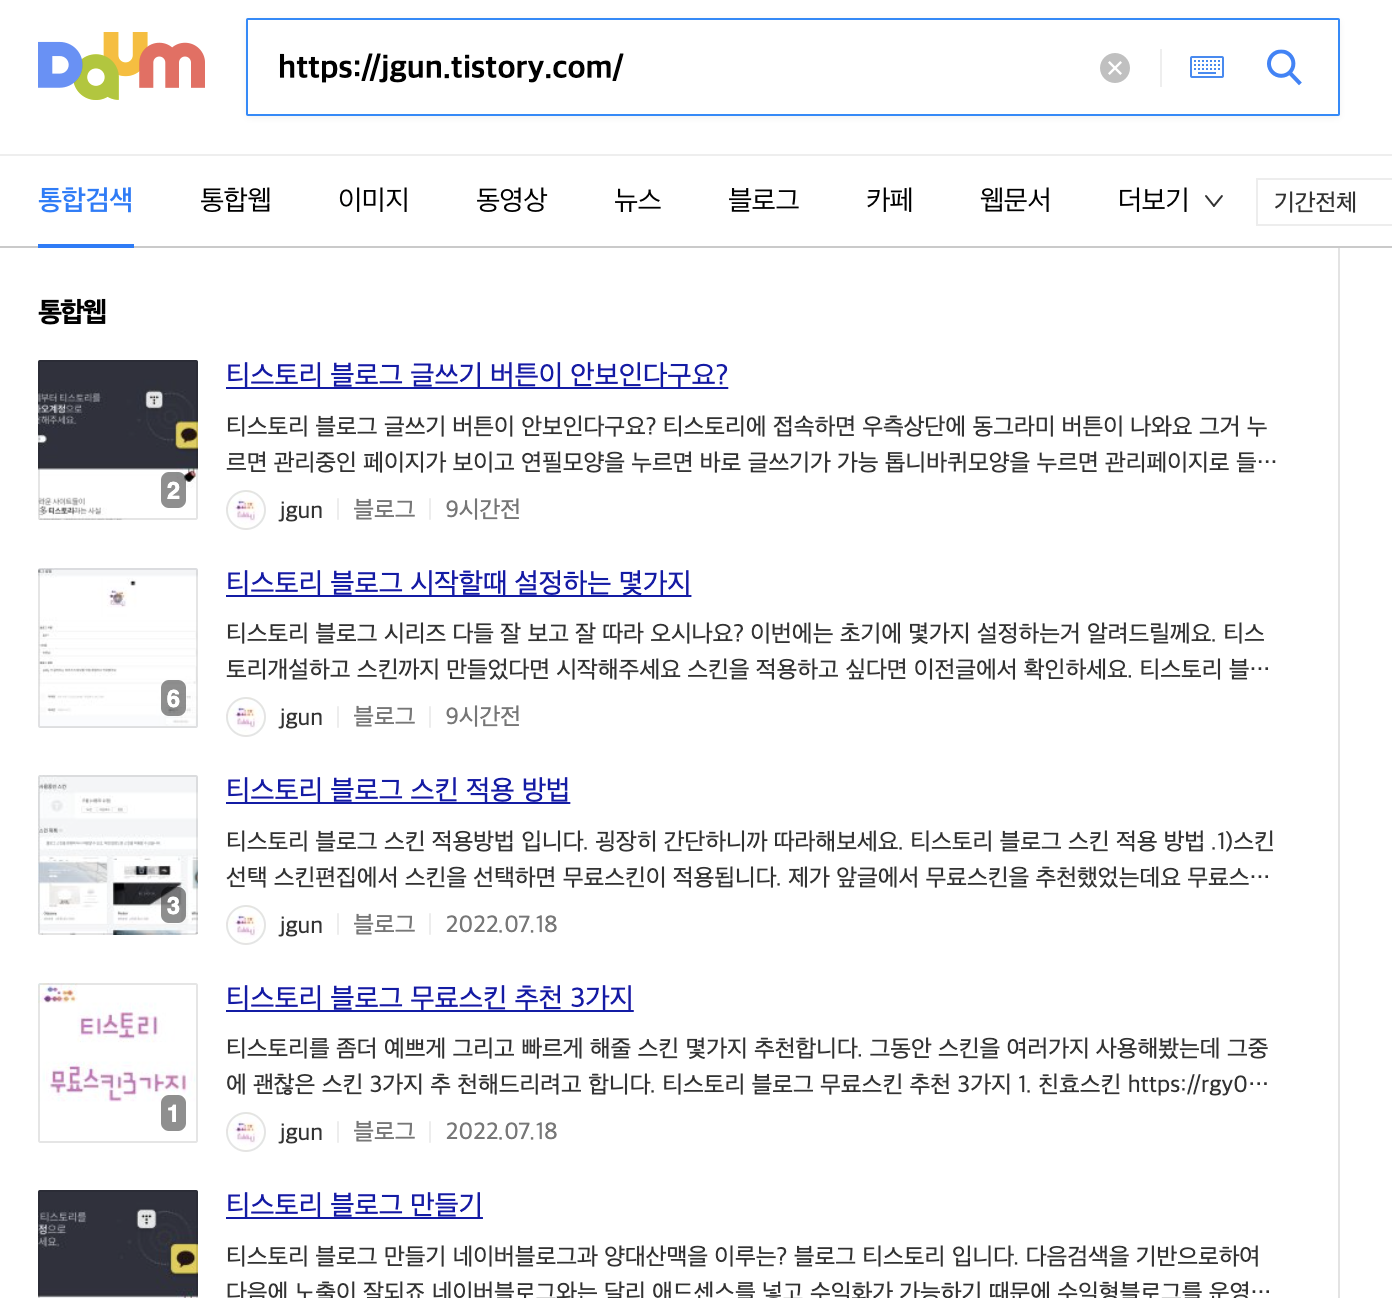Click jgun author name under 스킨 적용 방법 result
Viewport: 1392px width, 1298px height.
[x=301, y=925]
